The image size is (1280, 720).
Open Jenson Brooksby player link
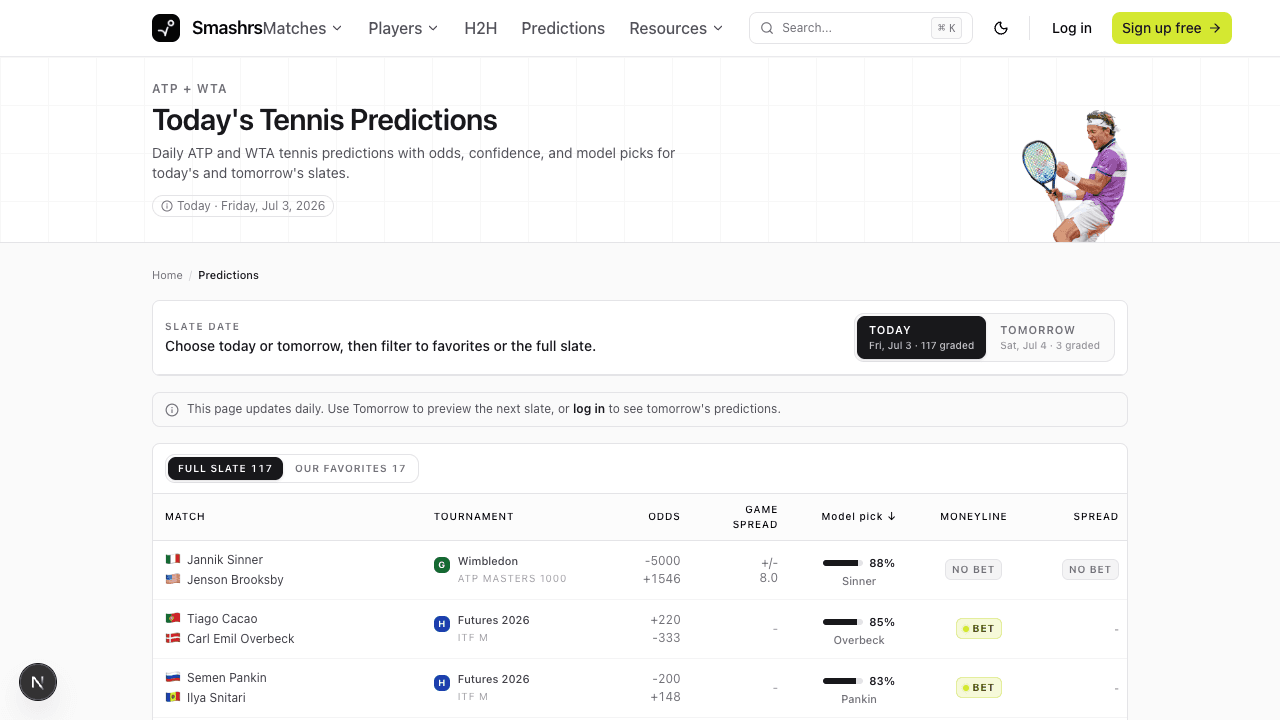point(235,580)
